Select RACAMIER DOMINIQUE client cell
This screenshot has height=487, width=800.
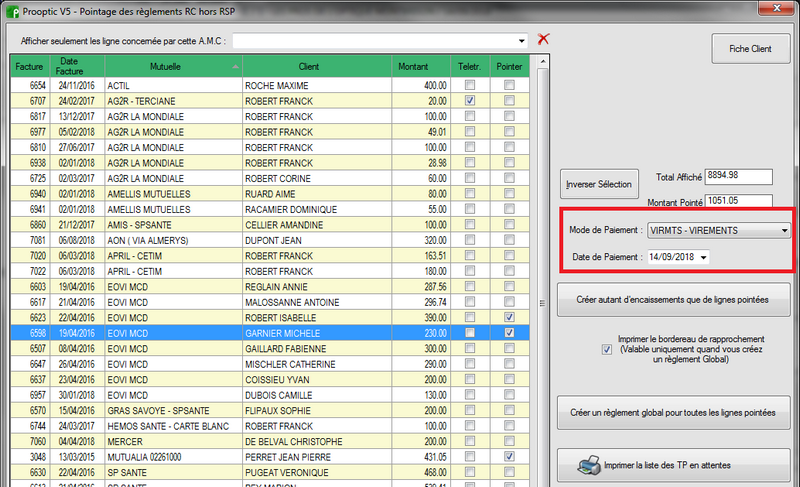317,209
